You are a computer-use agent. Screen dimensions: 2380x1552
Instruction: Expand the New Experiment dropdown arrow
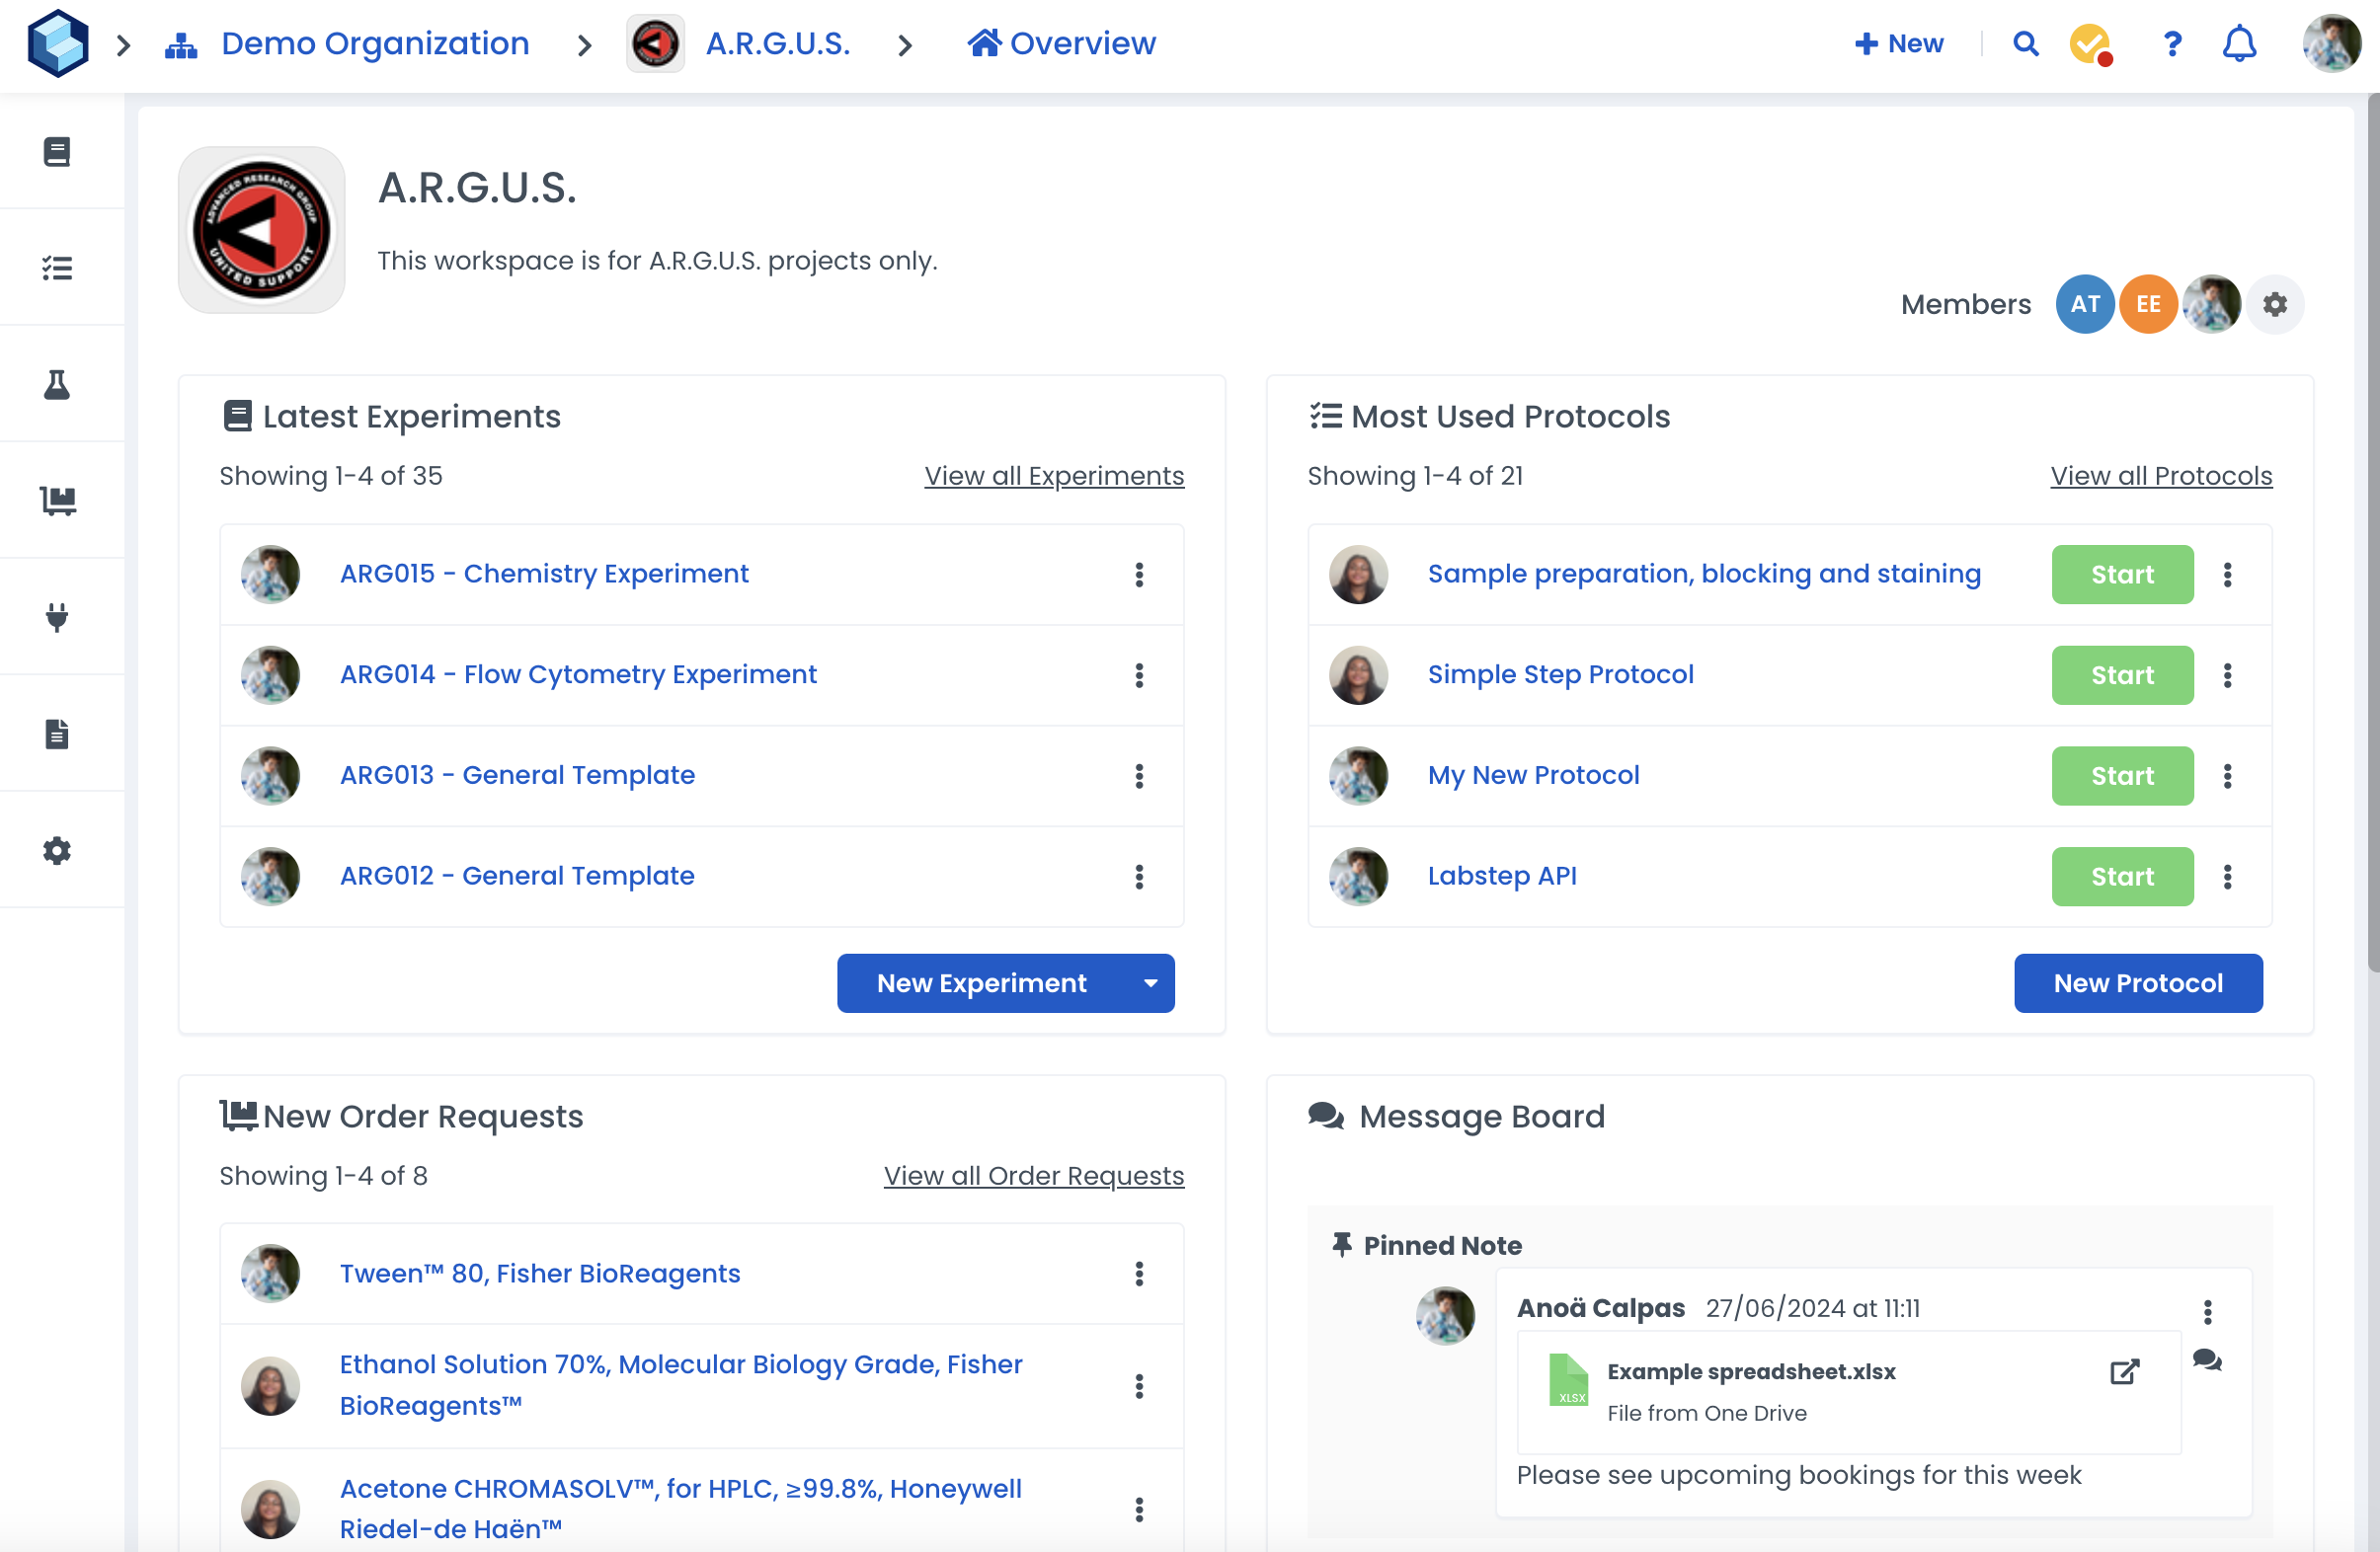click(1151, 983)
